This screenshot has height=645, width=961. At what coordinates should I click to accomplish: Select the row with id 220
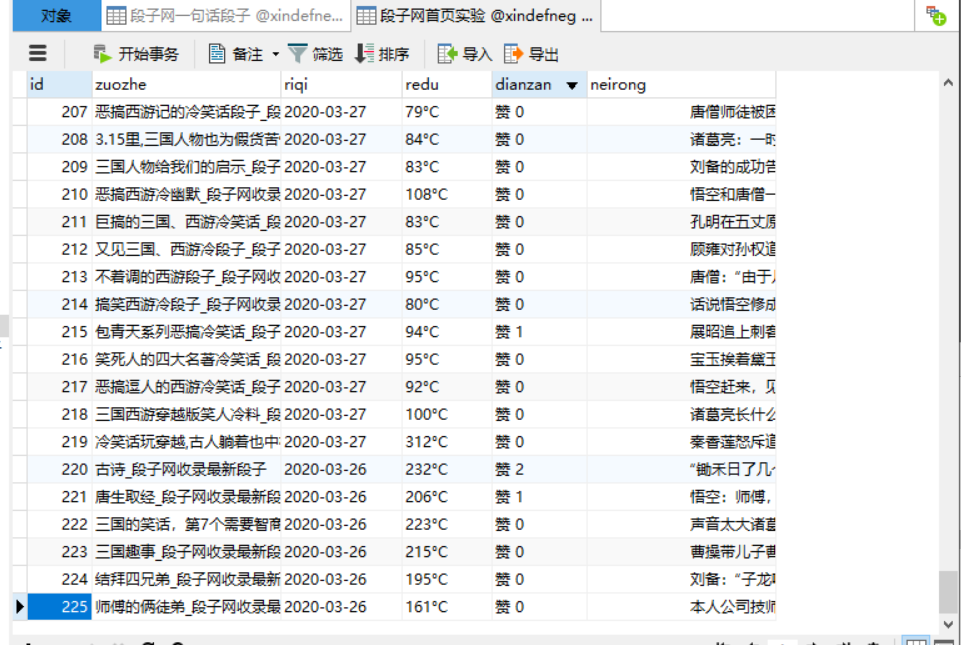click(60, 469)
